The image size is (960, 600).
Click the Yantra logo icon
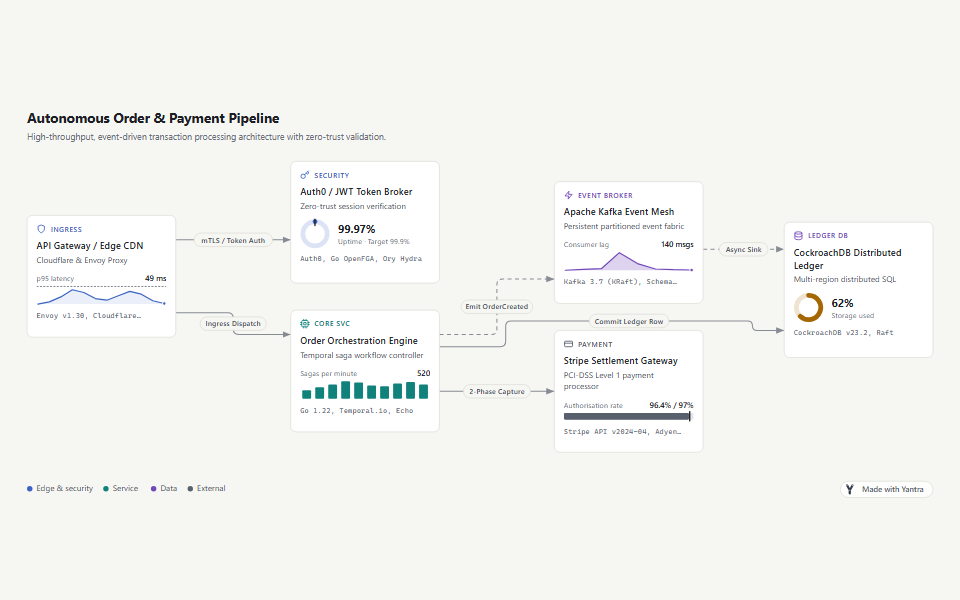tap(850, 489)
